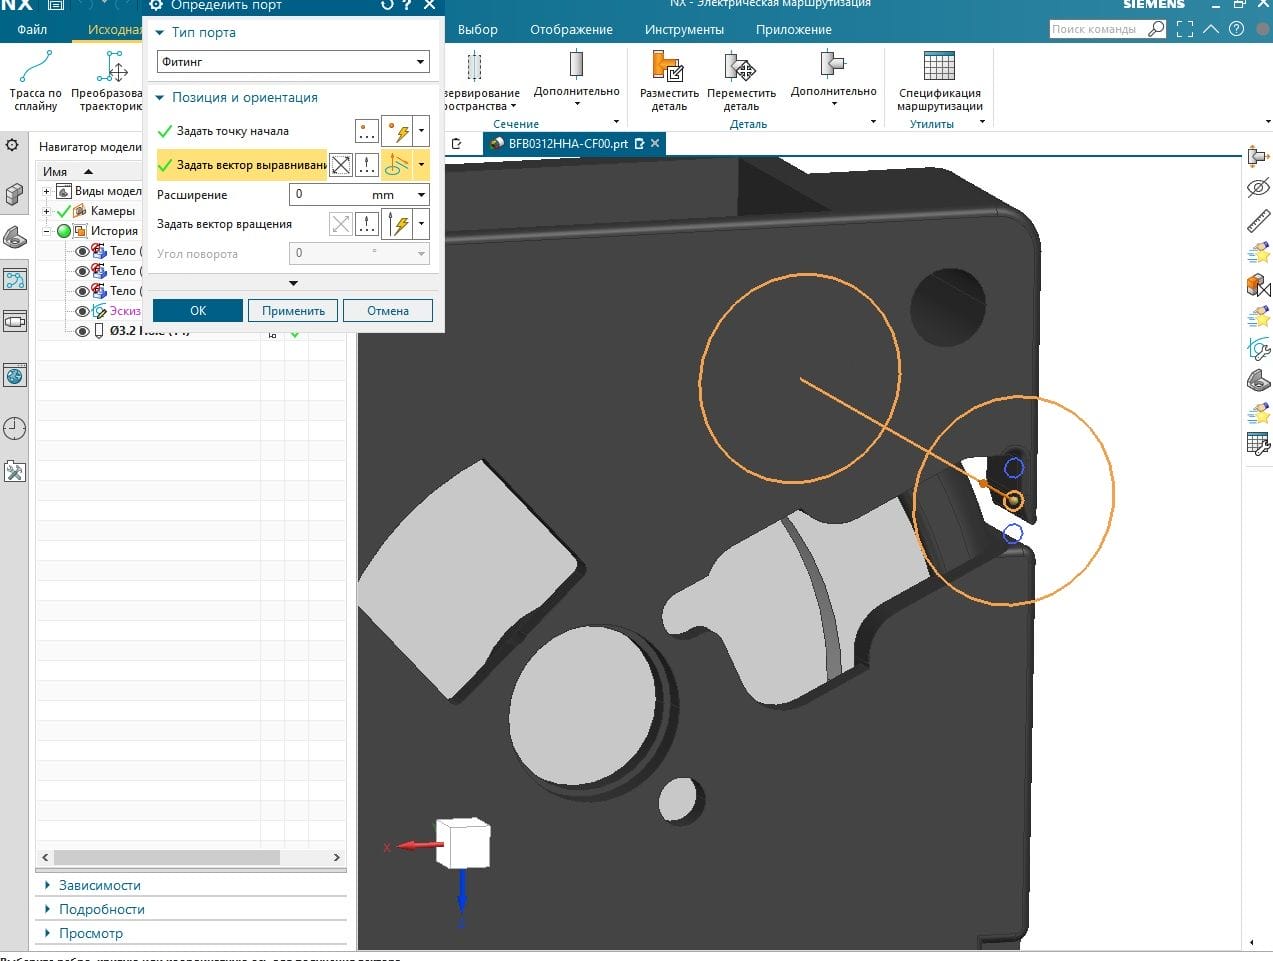Open the alignment vector type dropdown arrow

point(421,165)
